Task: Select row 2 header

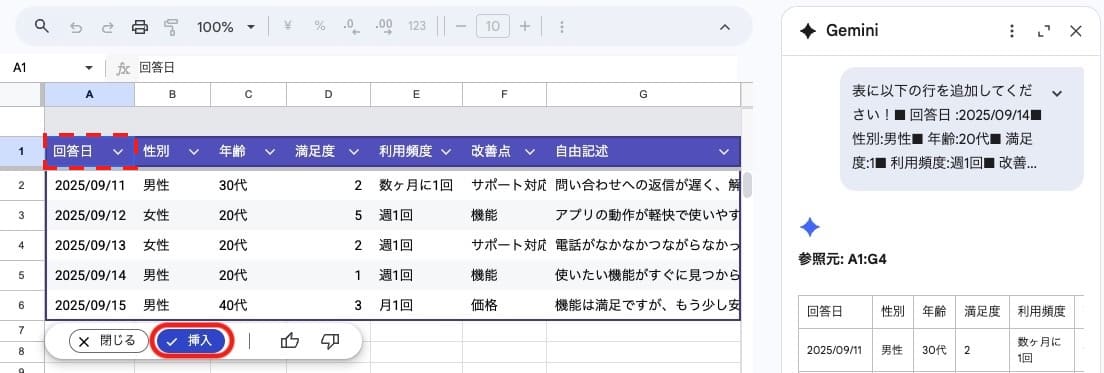Action: 22,186
